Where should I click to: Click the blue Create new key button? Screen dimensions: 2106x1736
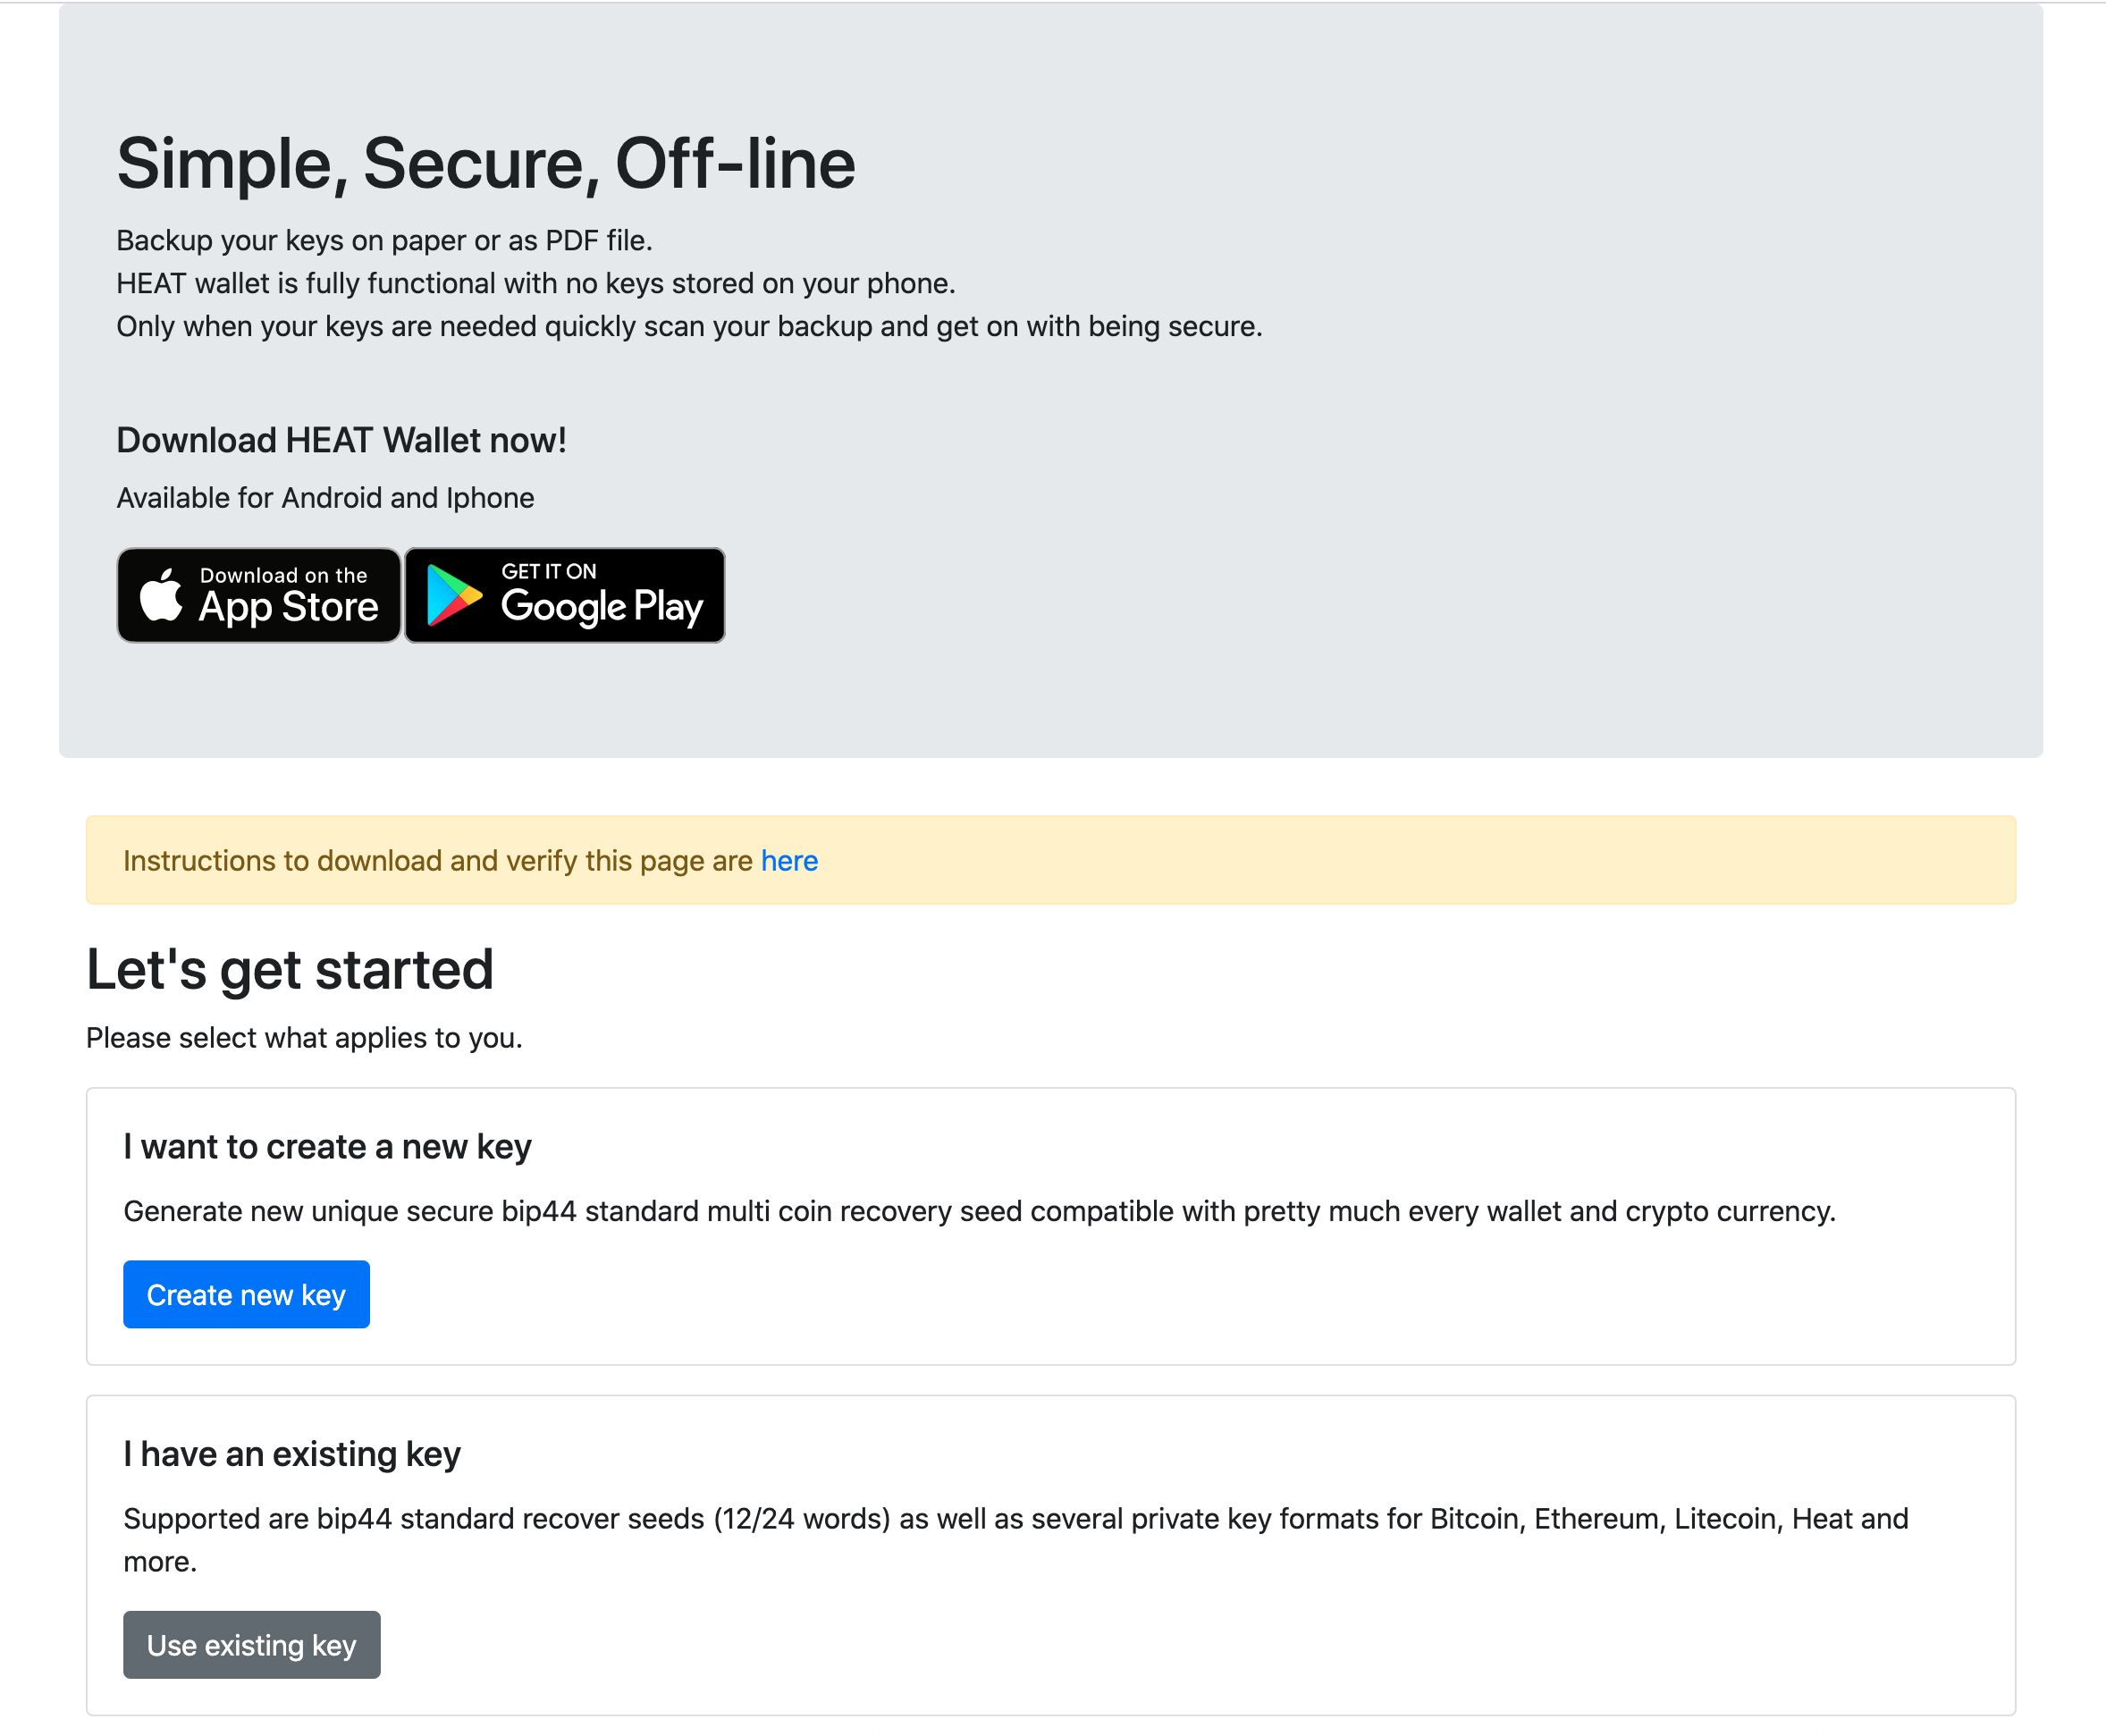tap(246, 1295)
